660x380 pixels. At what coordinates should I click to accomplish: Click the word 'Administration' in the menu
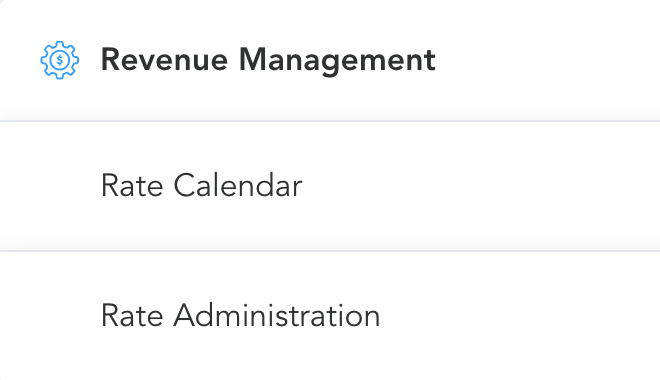[277, 316]
